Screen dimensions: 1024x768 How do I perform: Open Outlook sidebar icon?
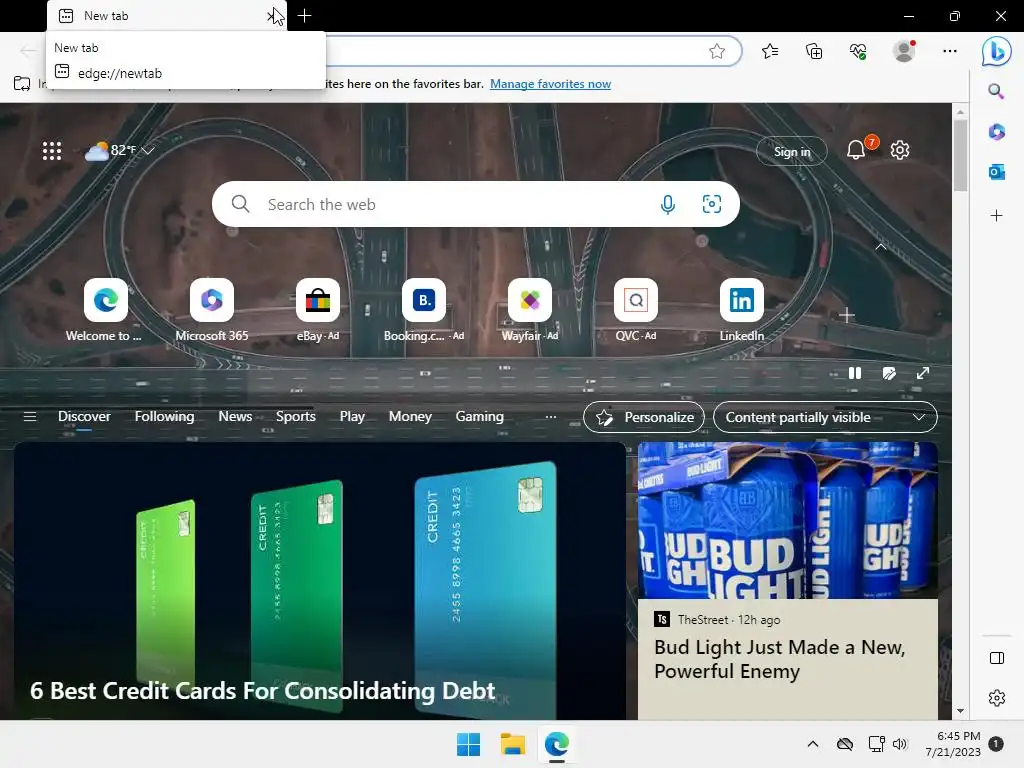(997, 172)
